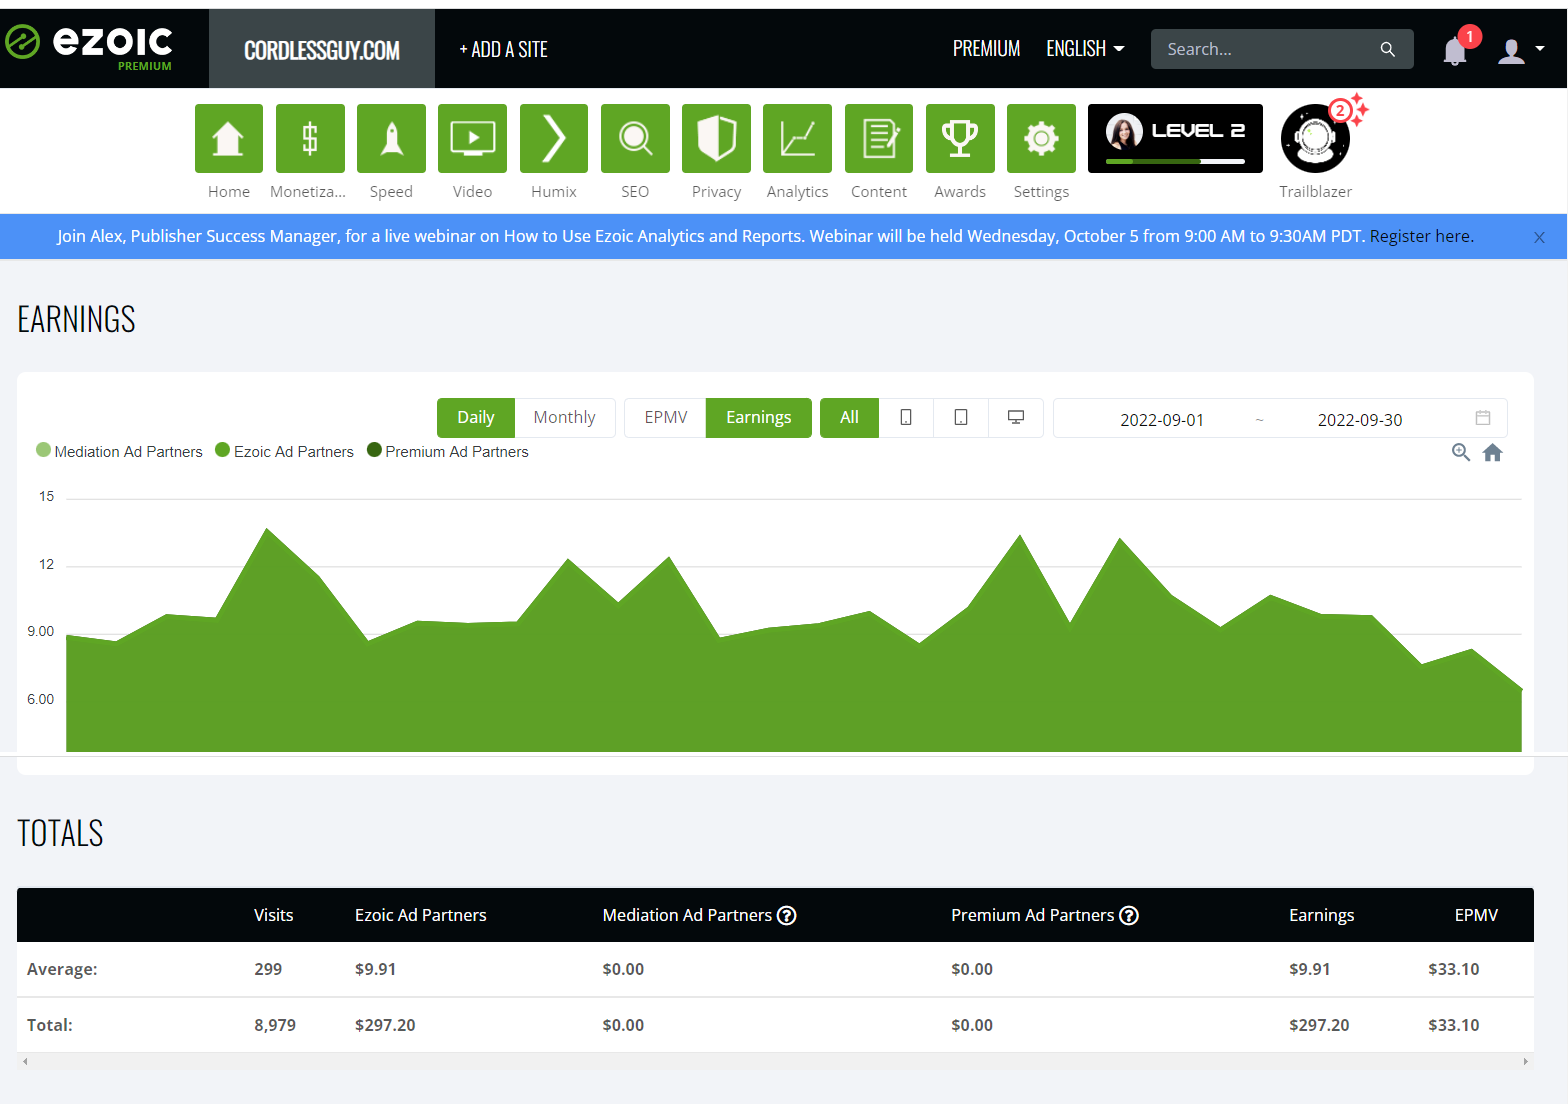Open the Monetization dollar icon
The height and width of the screenshot is (1104, 1568).
pyautogui.click(x=310, y=138)
